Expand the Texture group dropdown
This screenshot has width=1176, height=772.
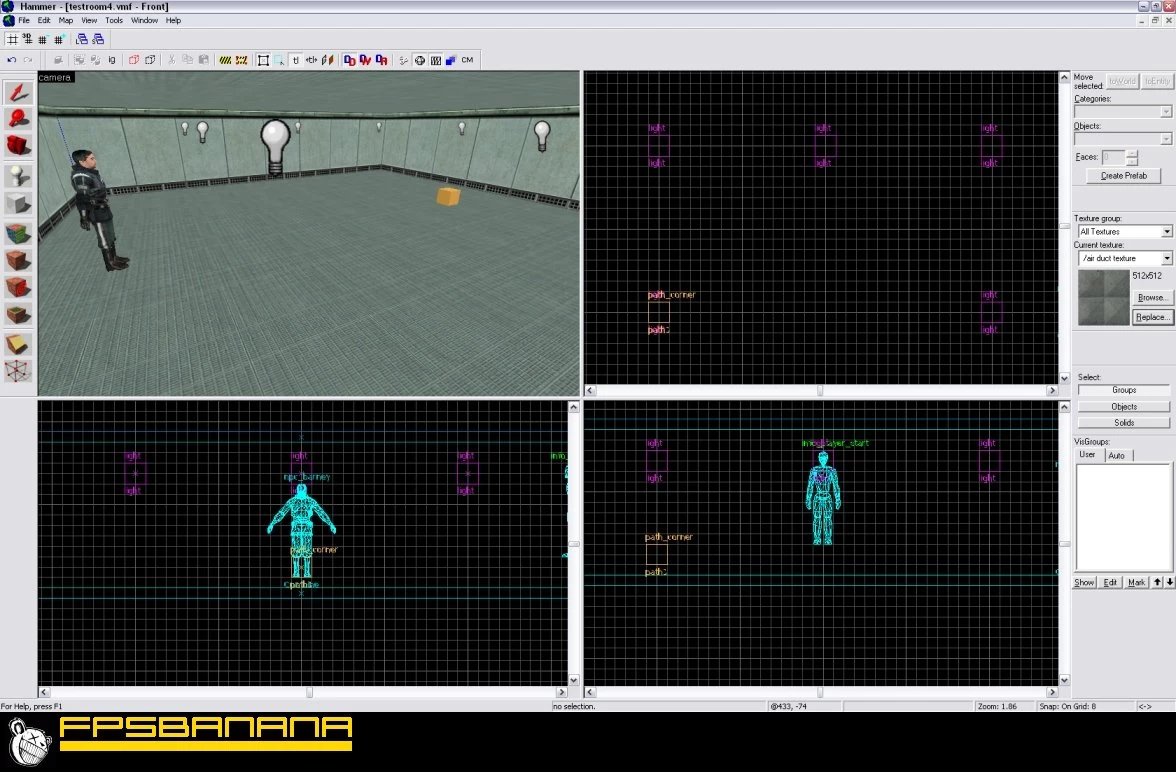pyautogui.click(x=1166, y=232)
